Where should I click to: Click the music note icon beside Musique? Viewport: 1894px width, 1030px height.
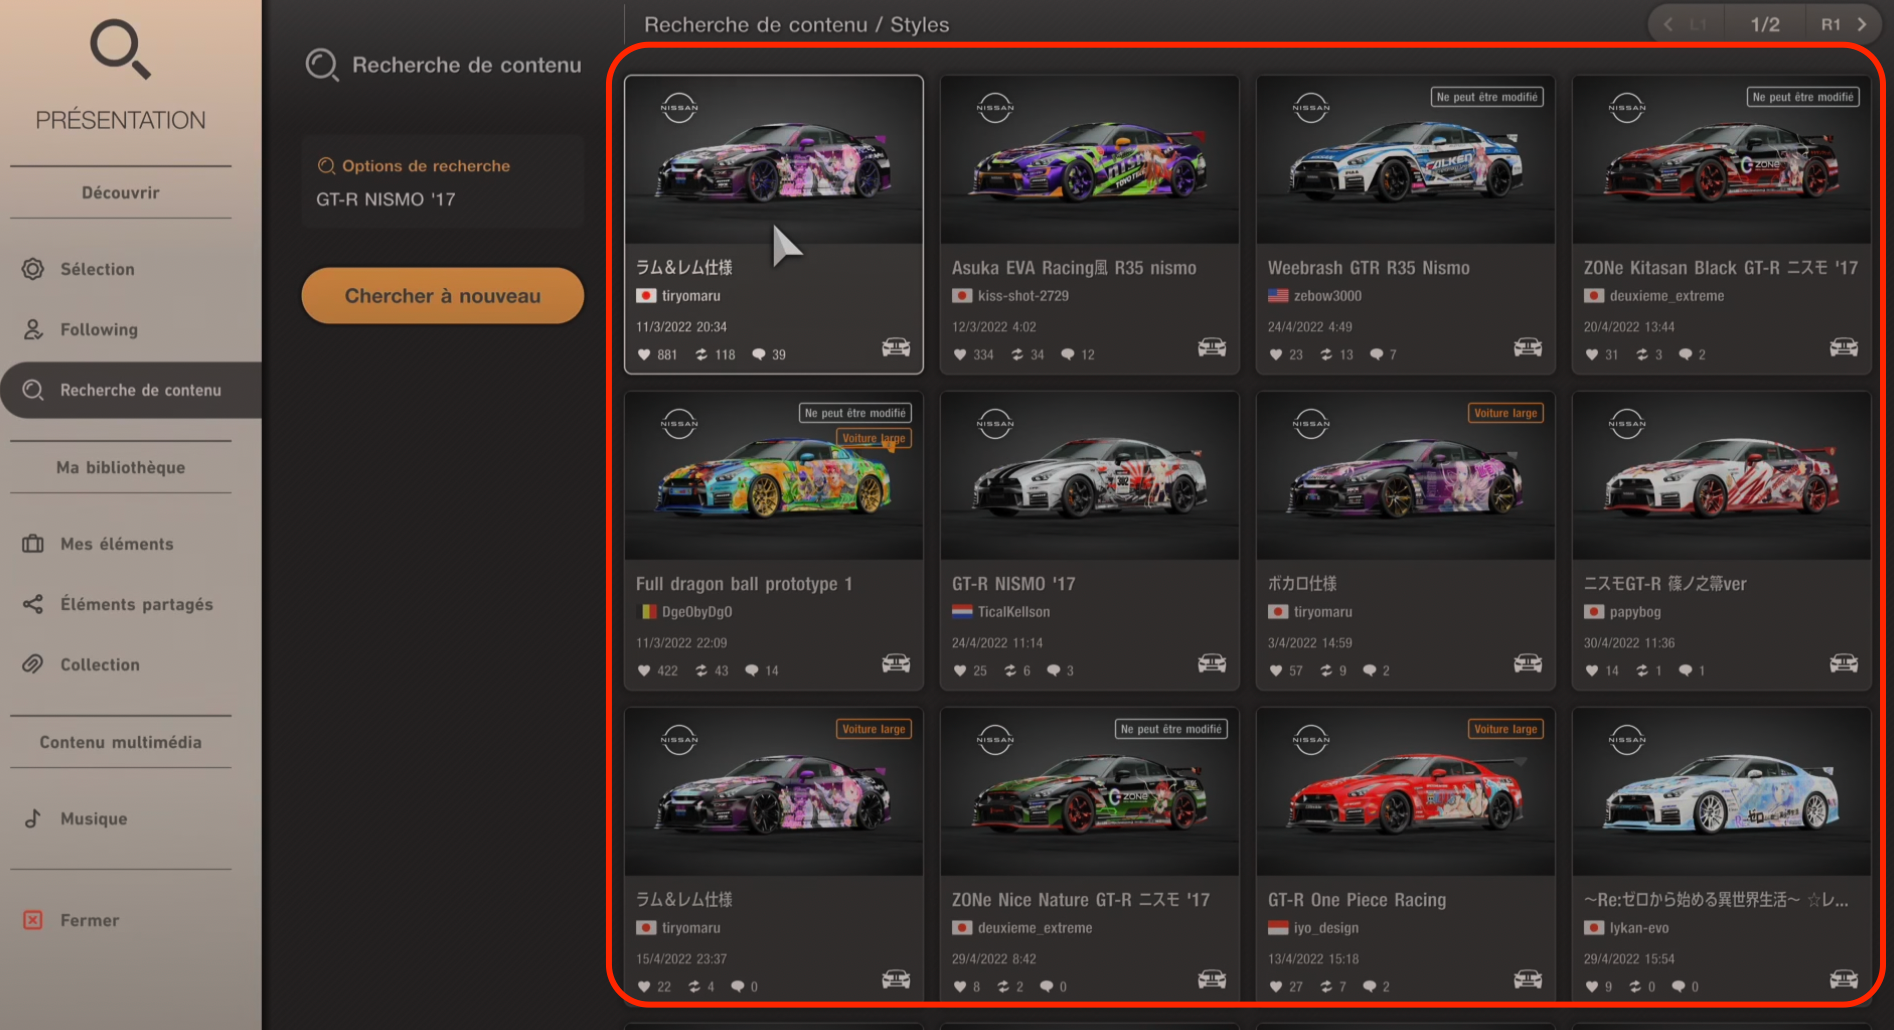coord(33,819)
